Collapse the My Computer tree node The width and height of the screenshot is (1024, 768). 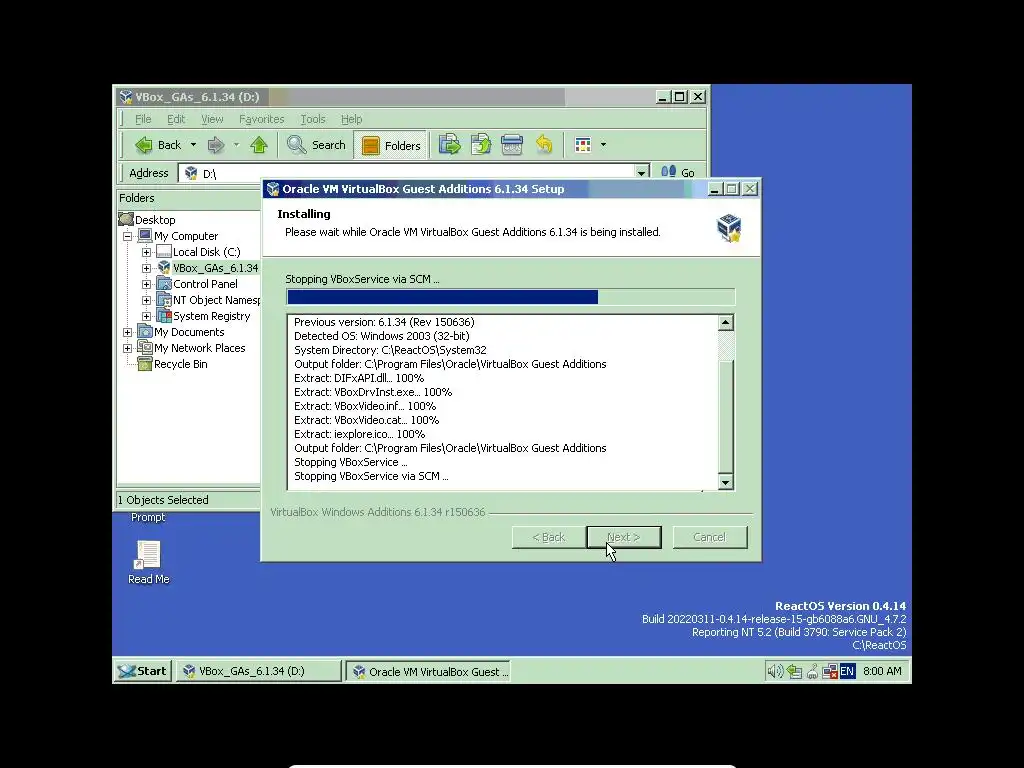[x=127, y=236]
